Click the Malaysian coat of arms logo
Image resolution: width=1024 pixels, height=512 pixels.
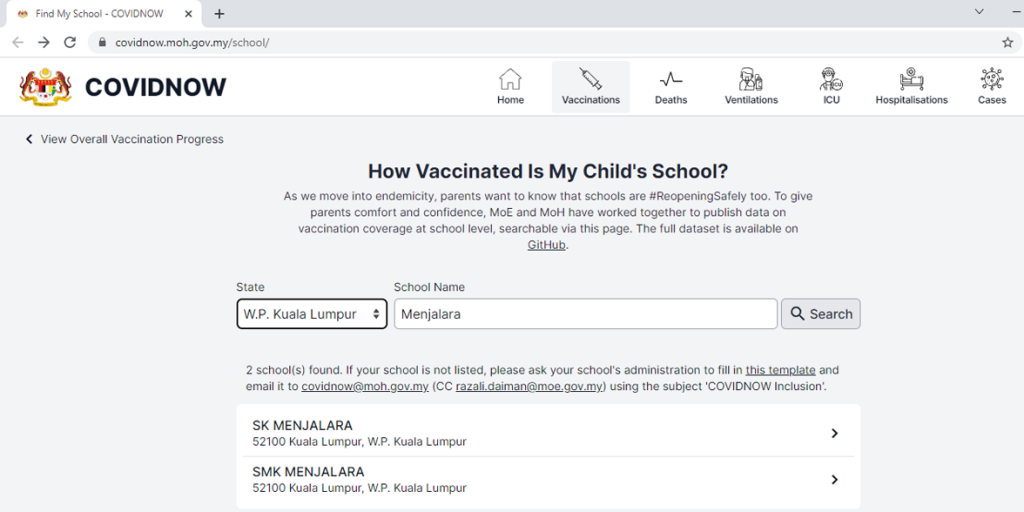coord(45,87)
